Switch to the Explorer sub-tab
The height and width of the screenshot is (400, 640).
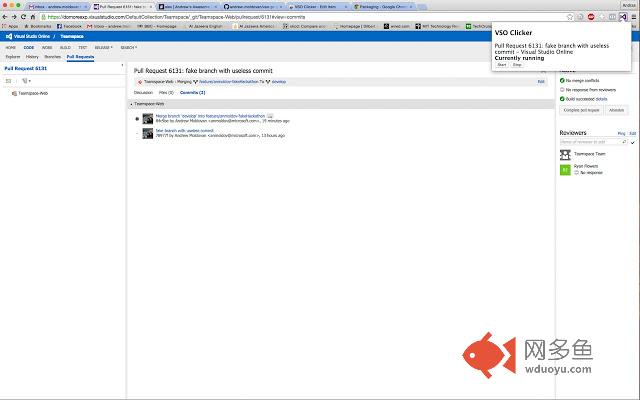point(13,57)
